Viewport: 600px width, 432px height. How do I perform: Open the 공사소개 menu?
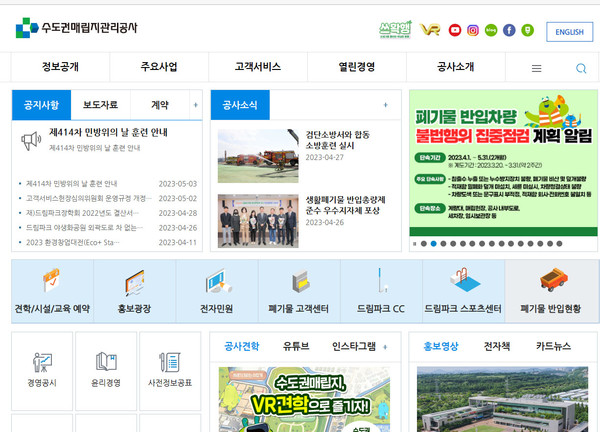click(455, 67)
